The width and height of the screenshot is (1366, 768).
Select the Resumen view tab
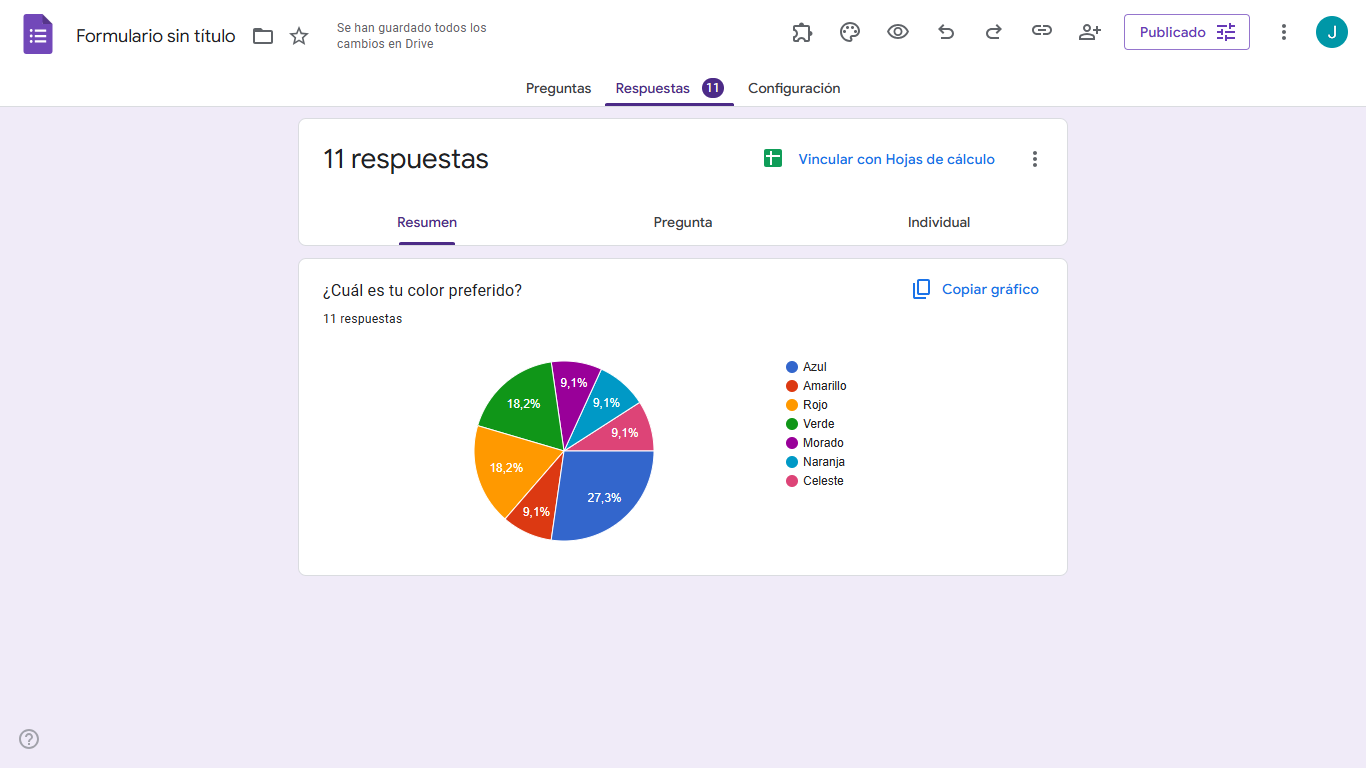coord(427,222)
